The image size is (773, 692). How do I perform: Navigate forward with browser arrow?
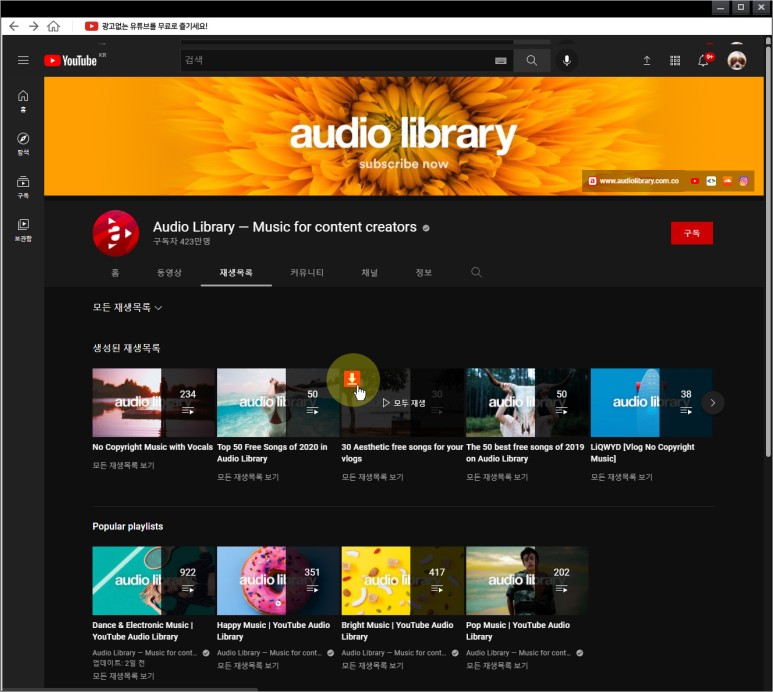(34, 26)
